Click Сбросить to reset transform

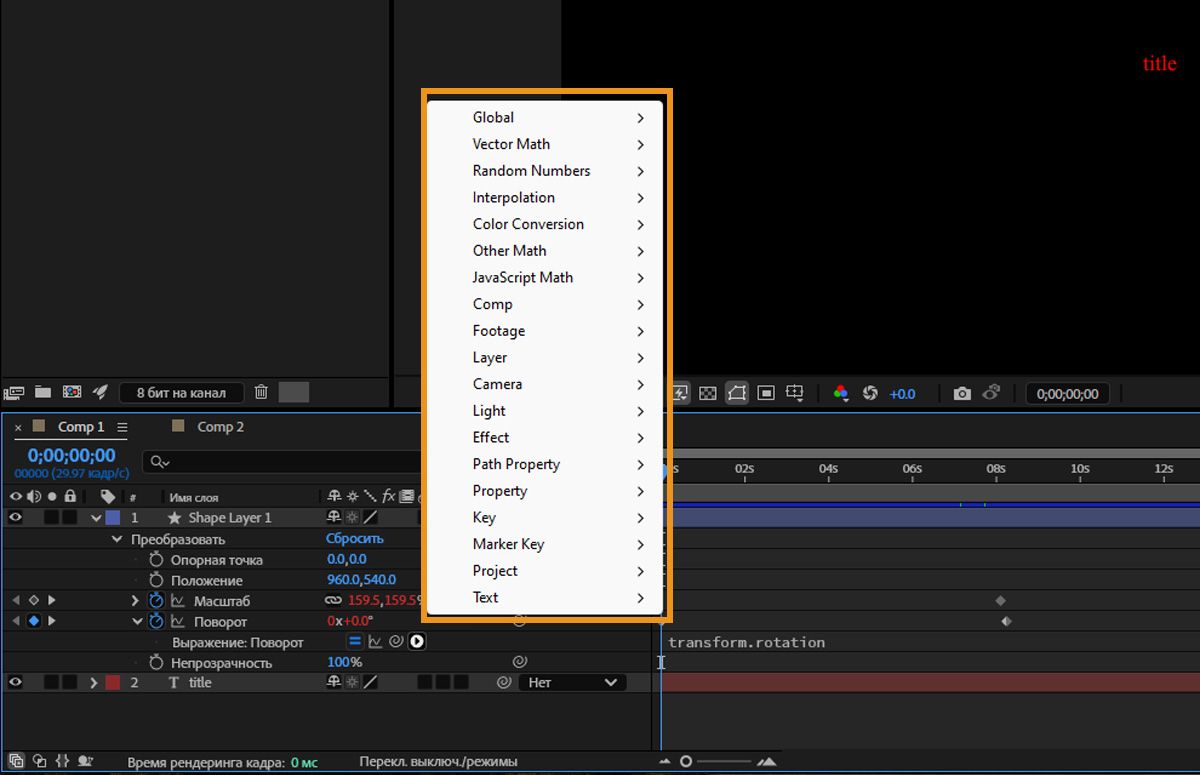(x=355, y=539)
